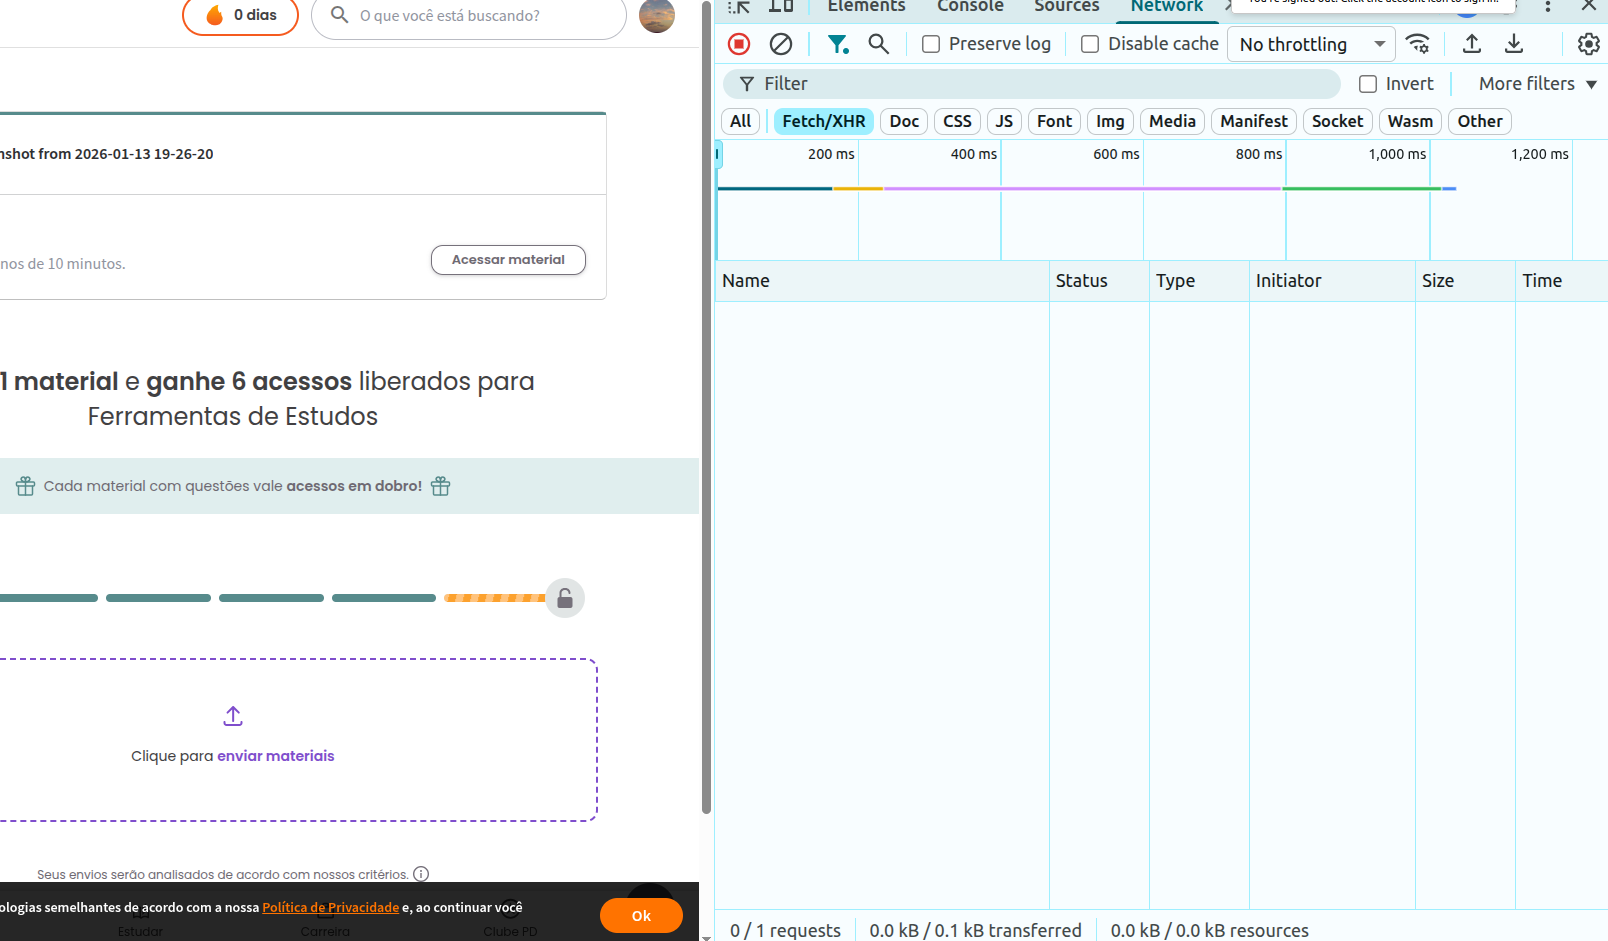Switch to the Console tab

tap(969, 6)
